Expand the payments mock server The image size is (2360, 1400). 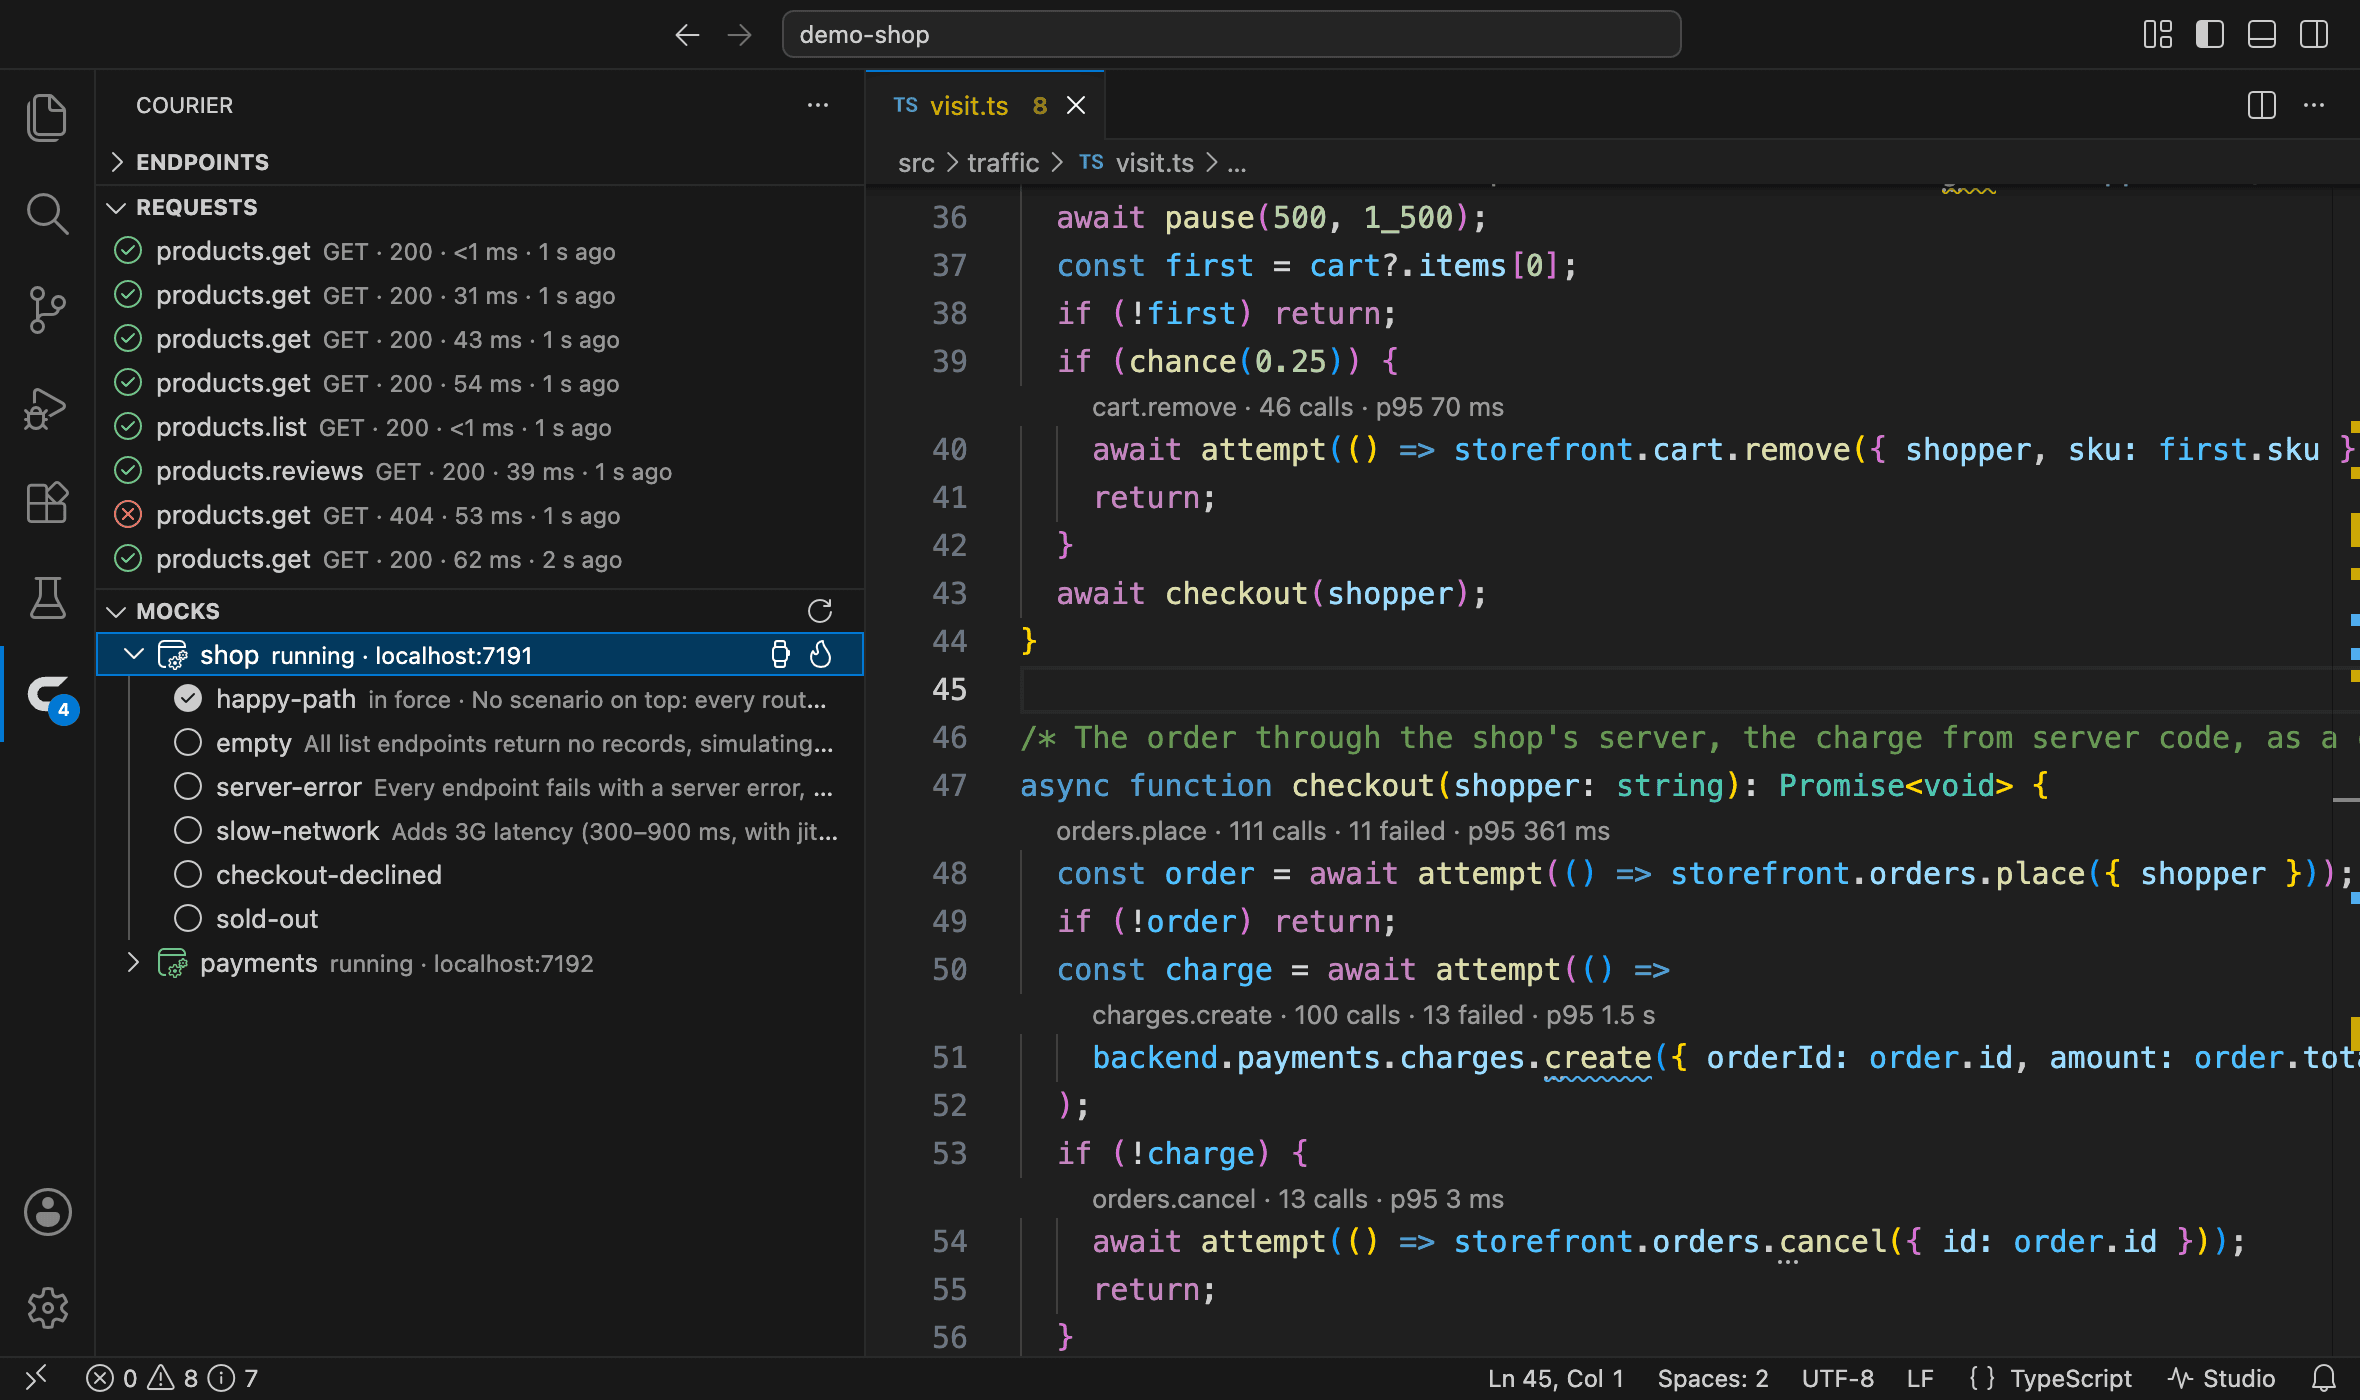point(133,963)
